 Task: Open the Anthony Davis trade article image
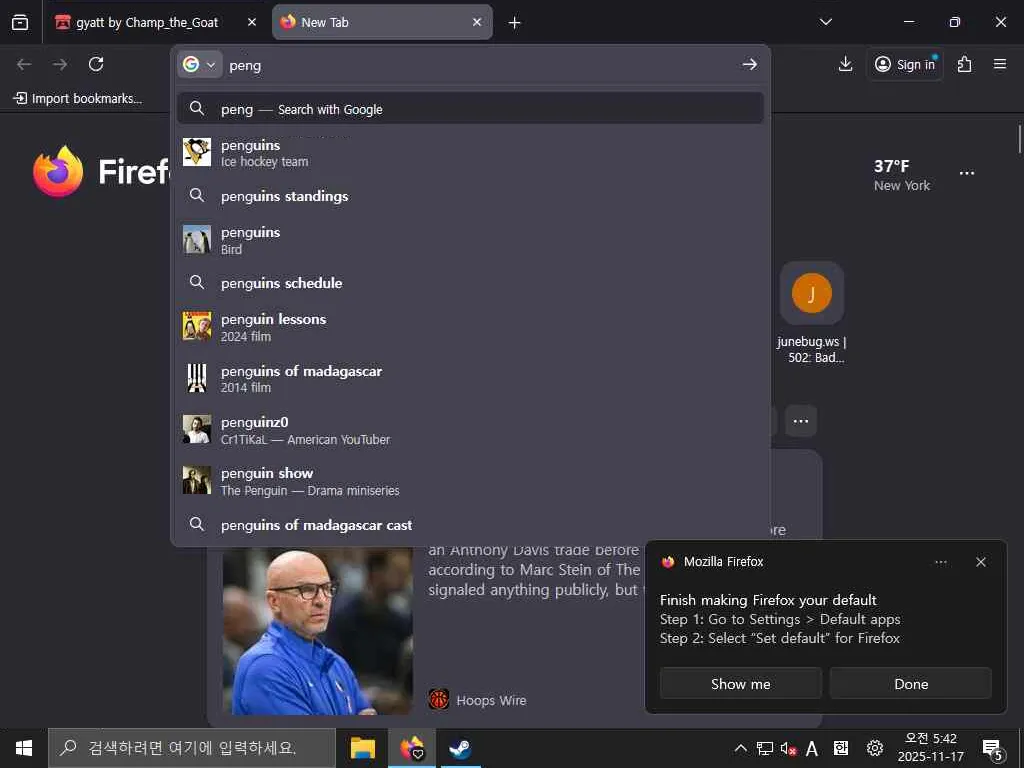[317, 631]
